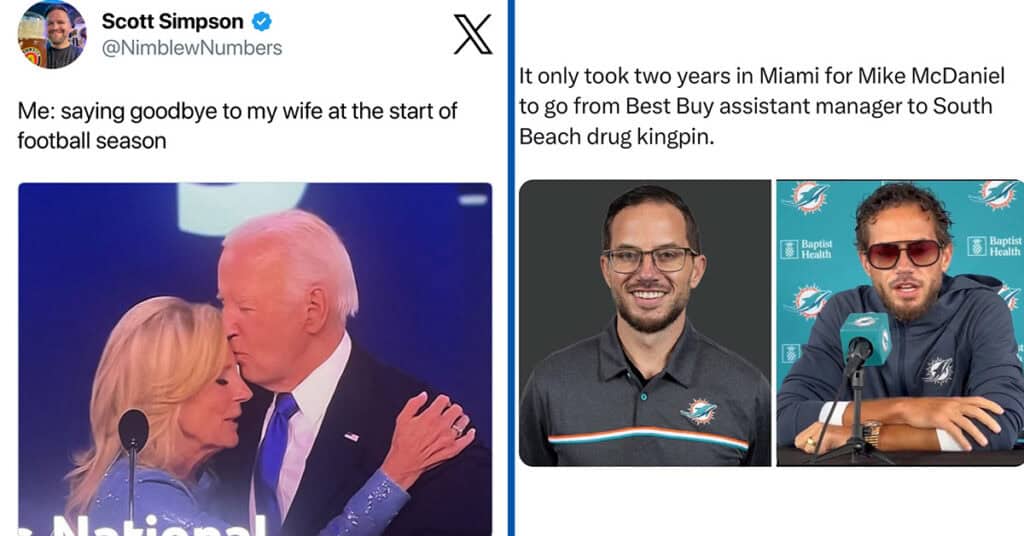Image resolution: width=1024 pixels, height=536 pixels.
Task: Select the "saying goodbye to my wife" tweet text
Action: (x=237, y=125)
